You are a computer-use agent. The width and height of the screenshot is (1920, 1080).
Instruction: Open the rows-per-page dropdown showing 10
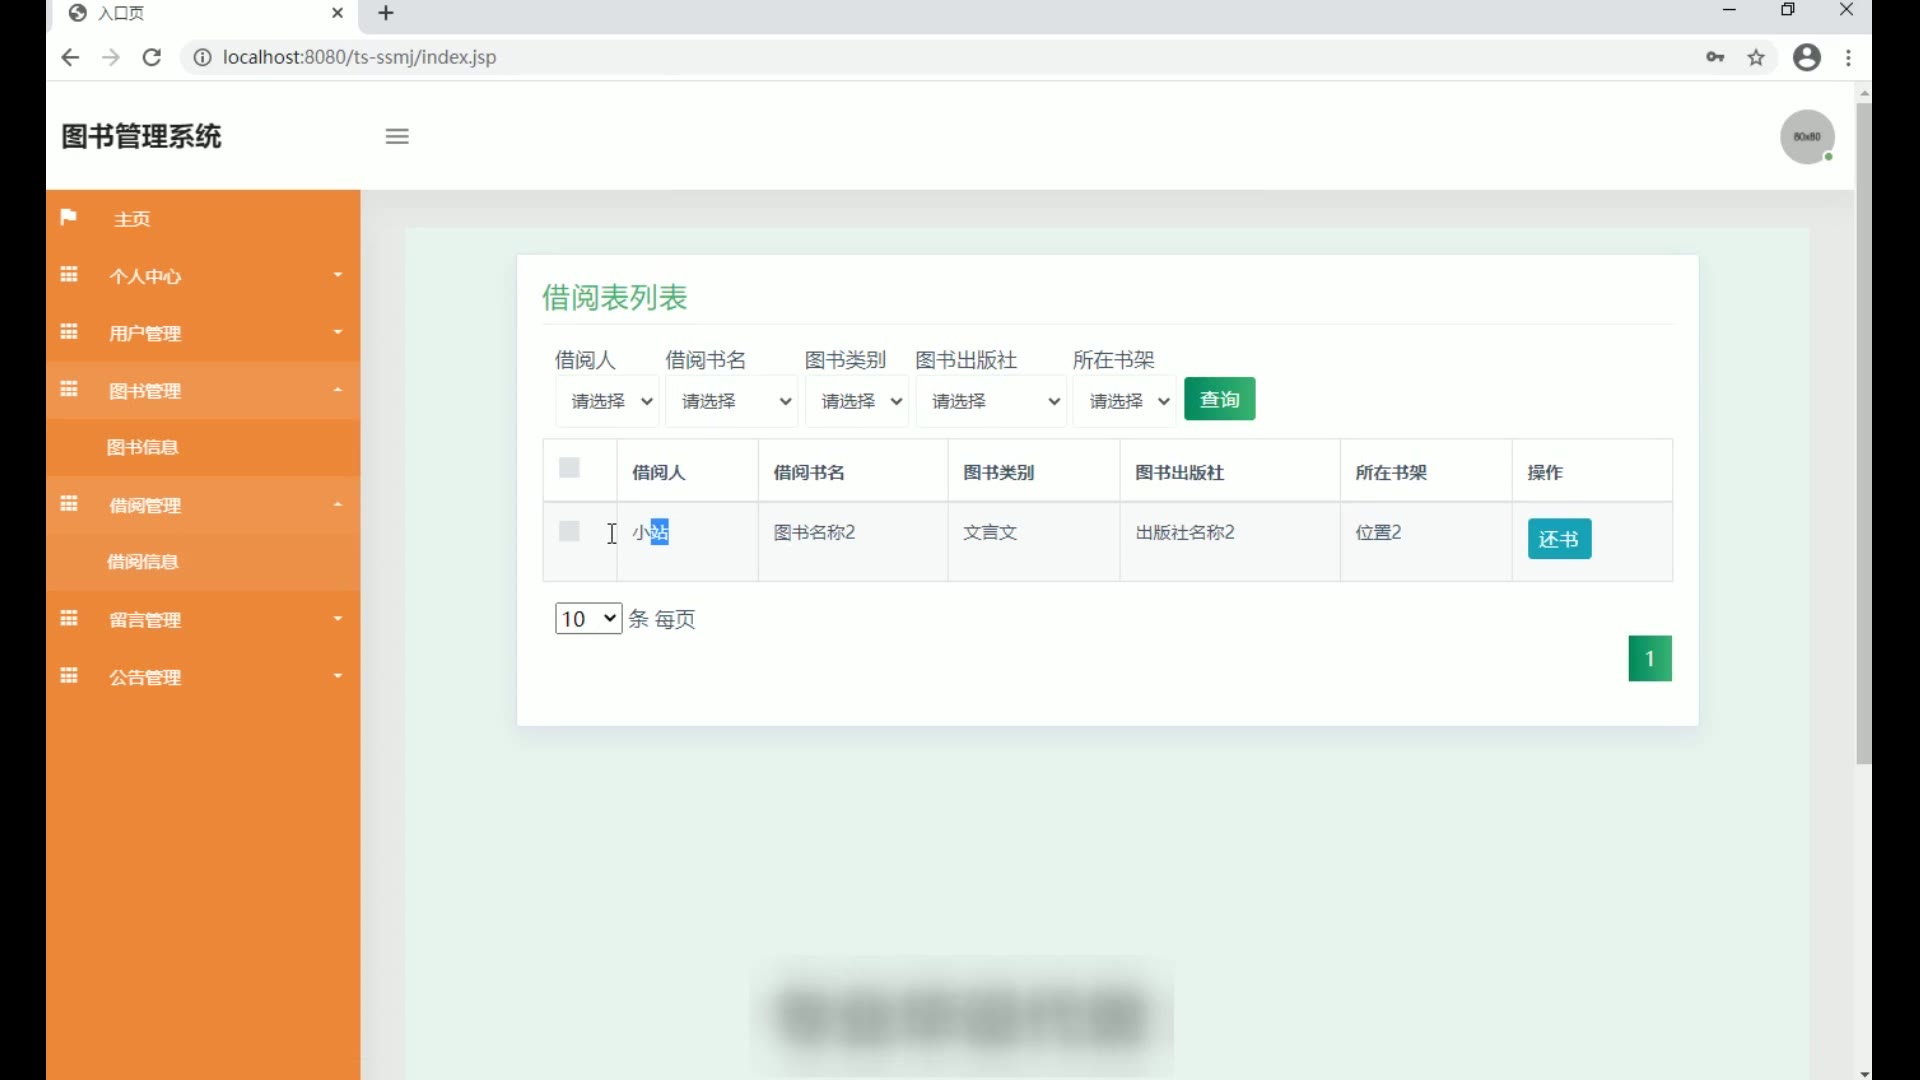[588, 619]
